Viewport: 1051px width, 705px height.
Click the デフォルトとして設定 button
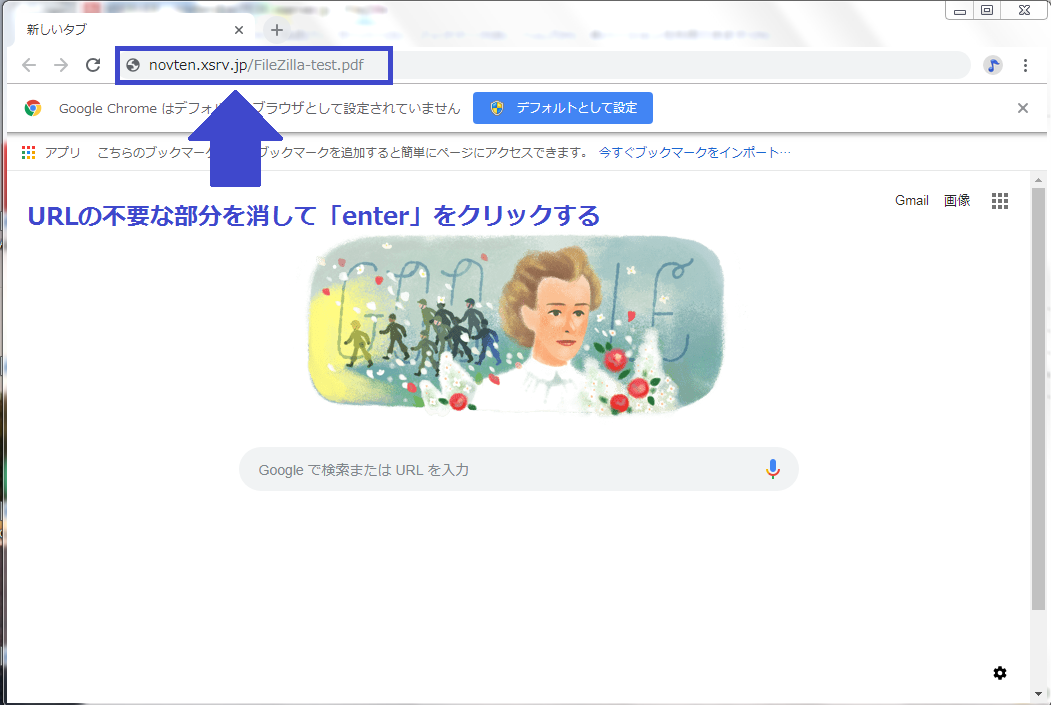pyautogui.click(x=563, y=108)
